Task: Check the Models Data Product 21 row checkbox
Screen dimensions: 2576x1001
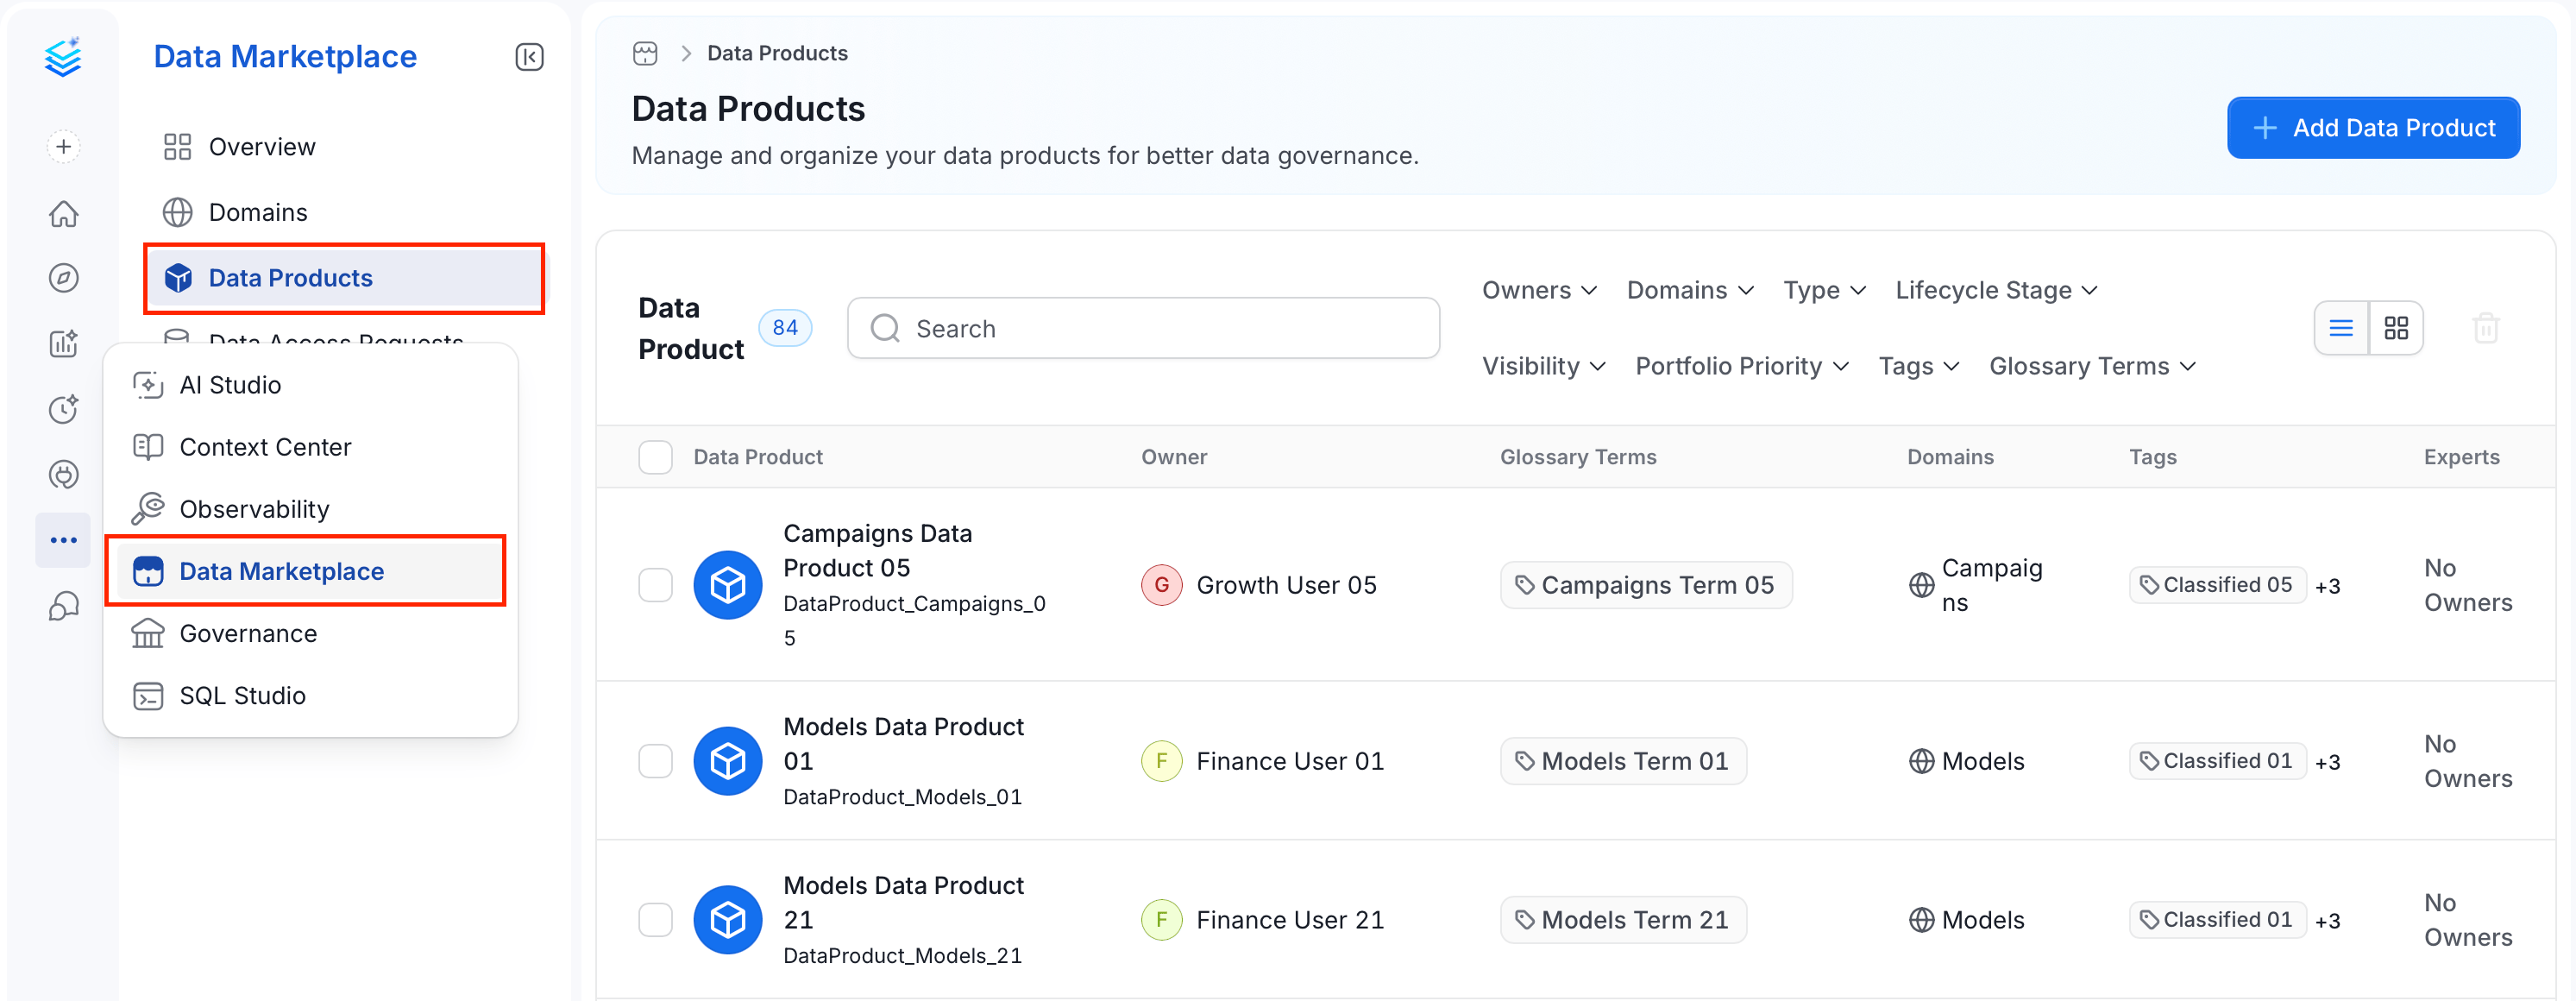Action: tap(655, 920)
